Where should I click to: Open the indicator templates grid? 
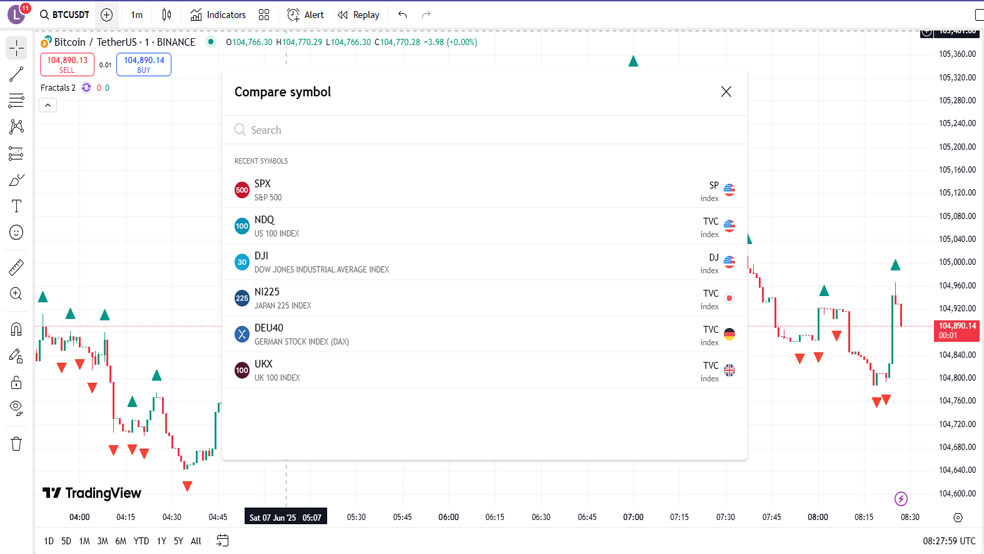pyautogui.click(x=264, y=14)
